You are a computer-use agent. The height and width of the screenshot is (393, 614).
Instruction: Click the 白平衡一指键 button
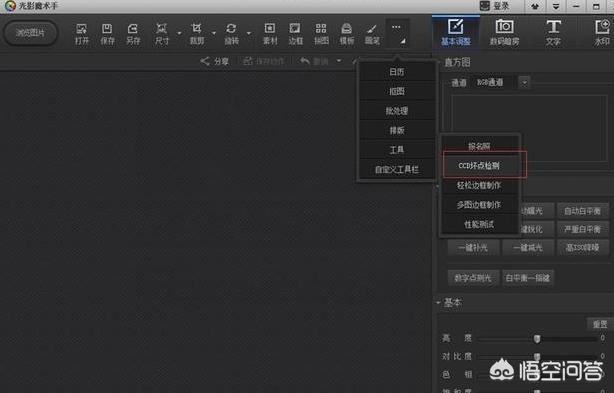pyautogui.click(x=527, y=278)
